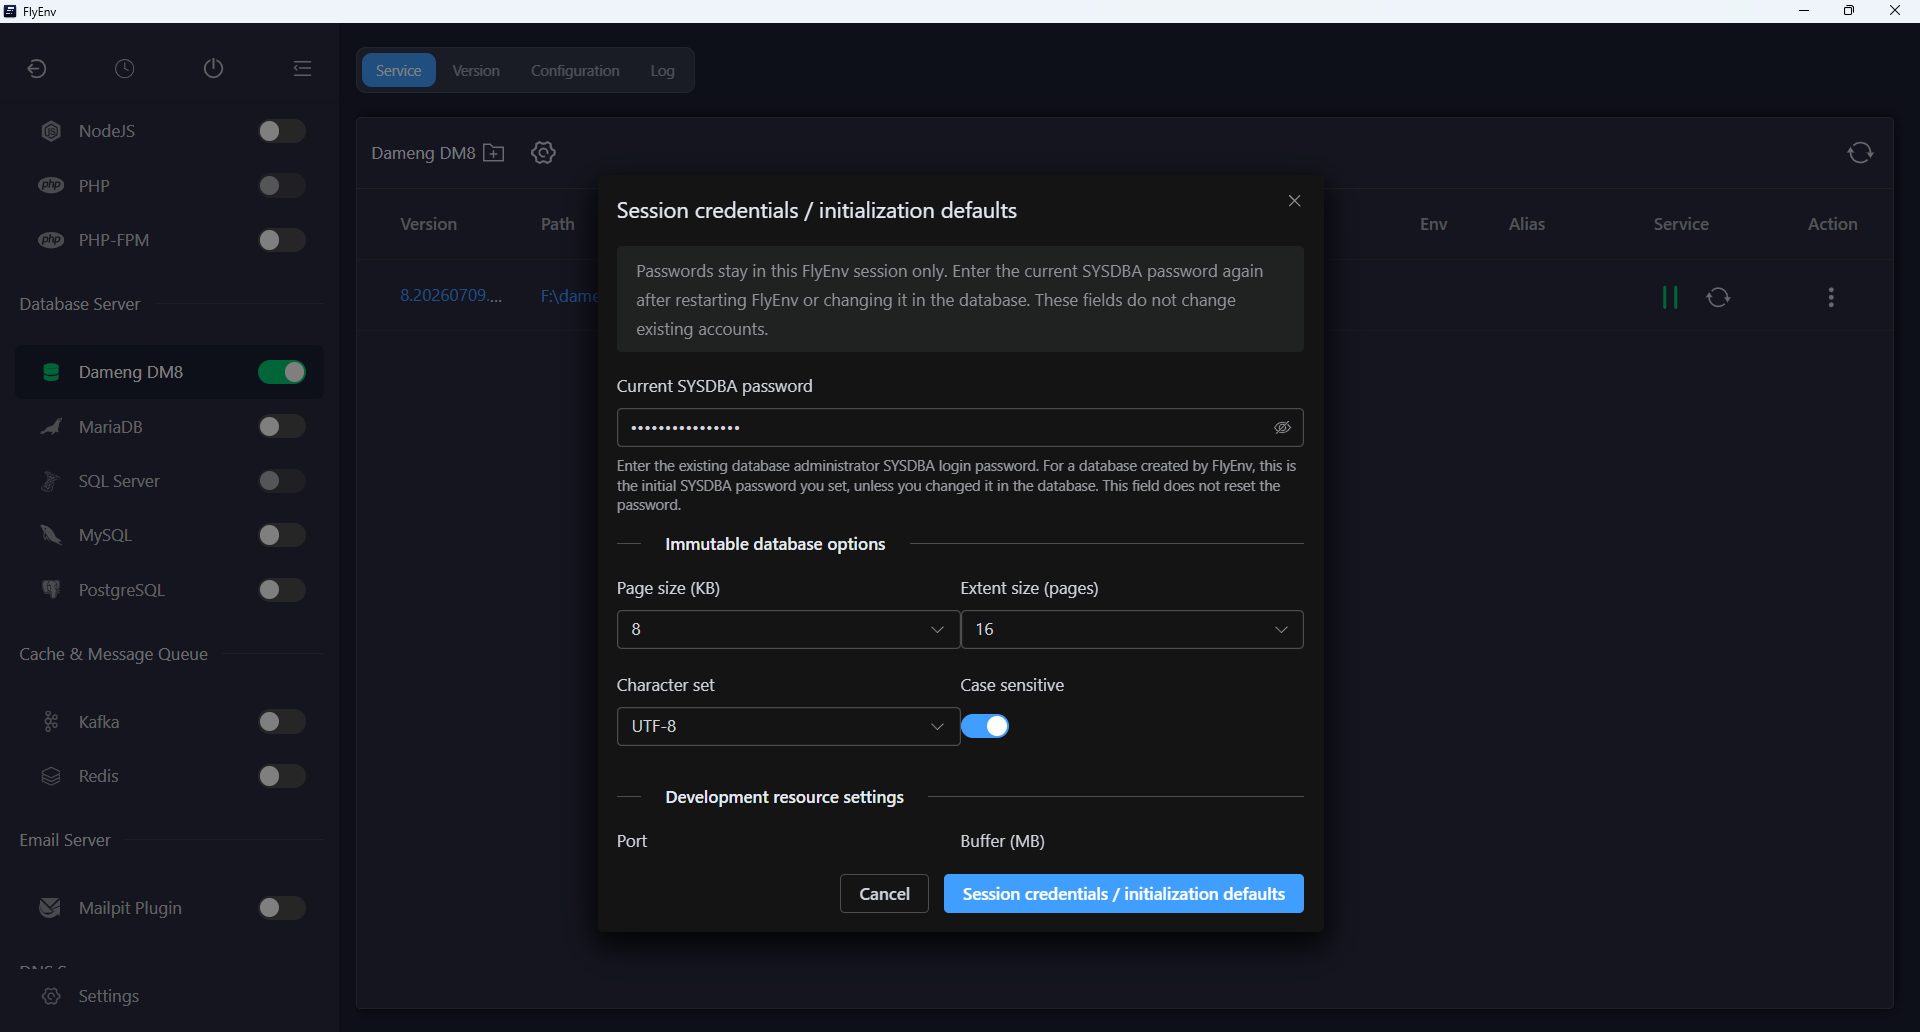Enable the PHP-FPM toggle

point(281,240)
